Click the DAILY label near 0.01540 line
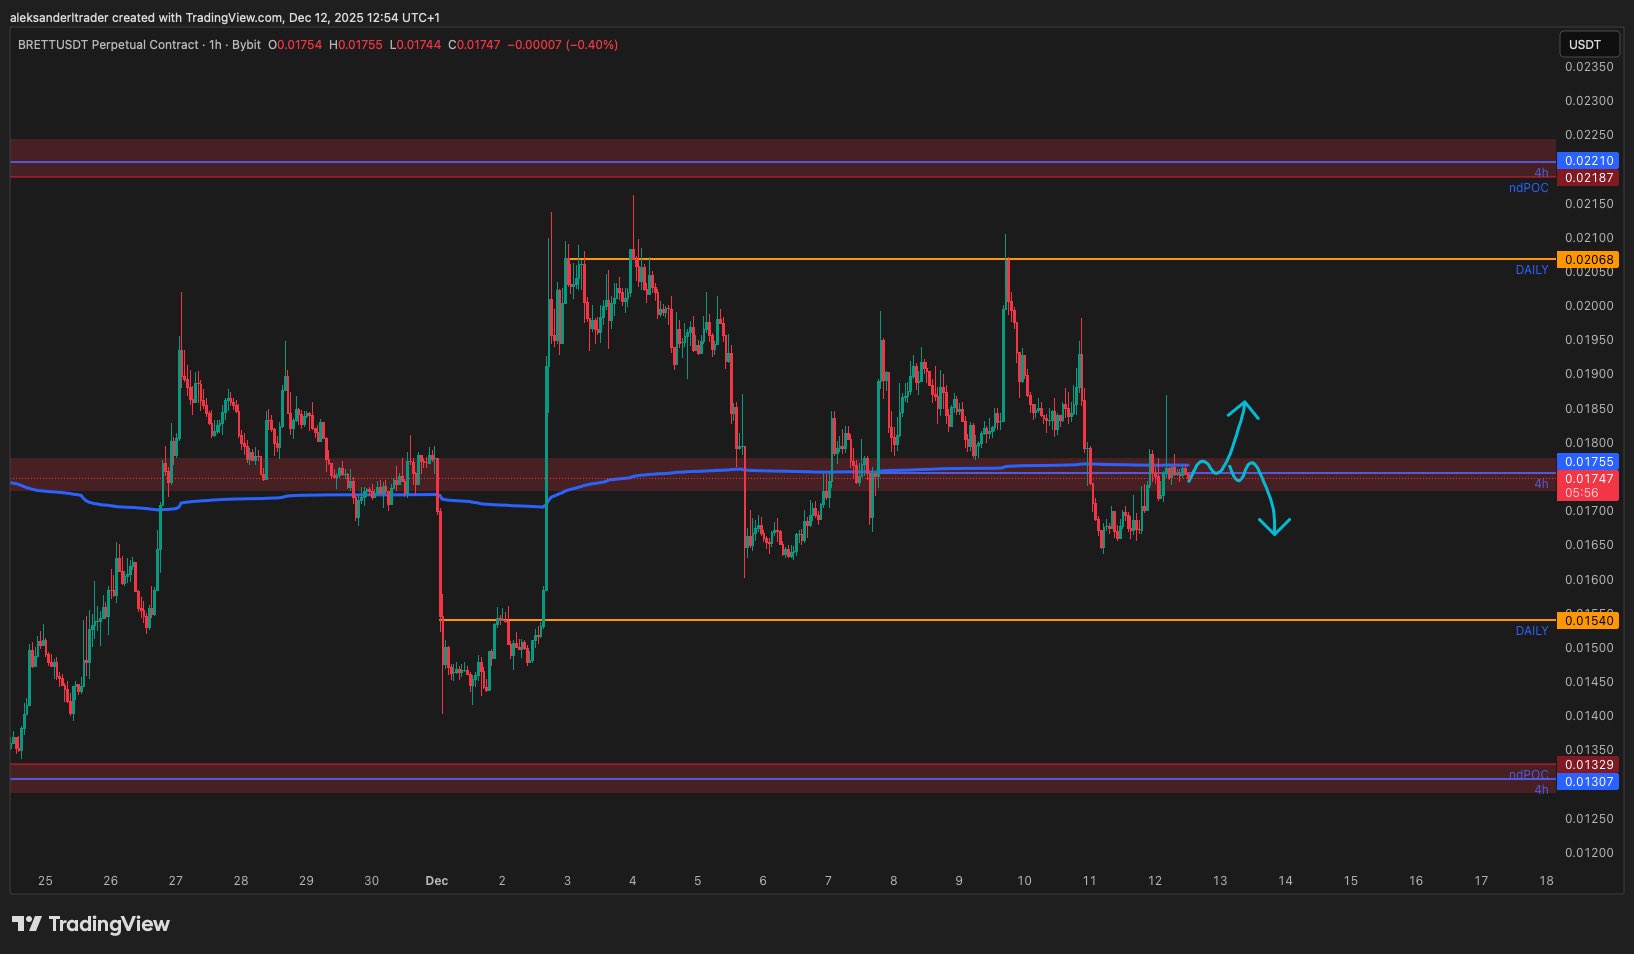 point(1531,631)
